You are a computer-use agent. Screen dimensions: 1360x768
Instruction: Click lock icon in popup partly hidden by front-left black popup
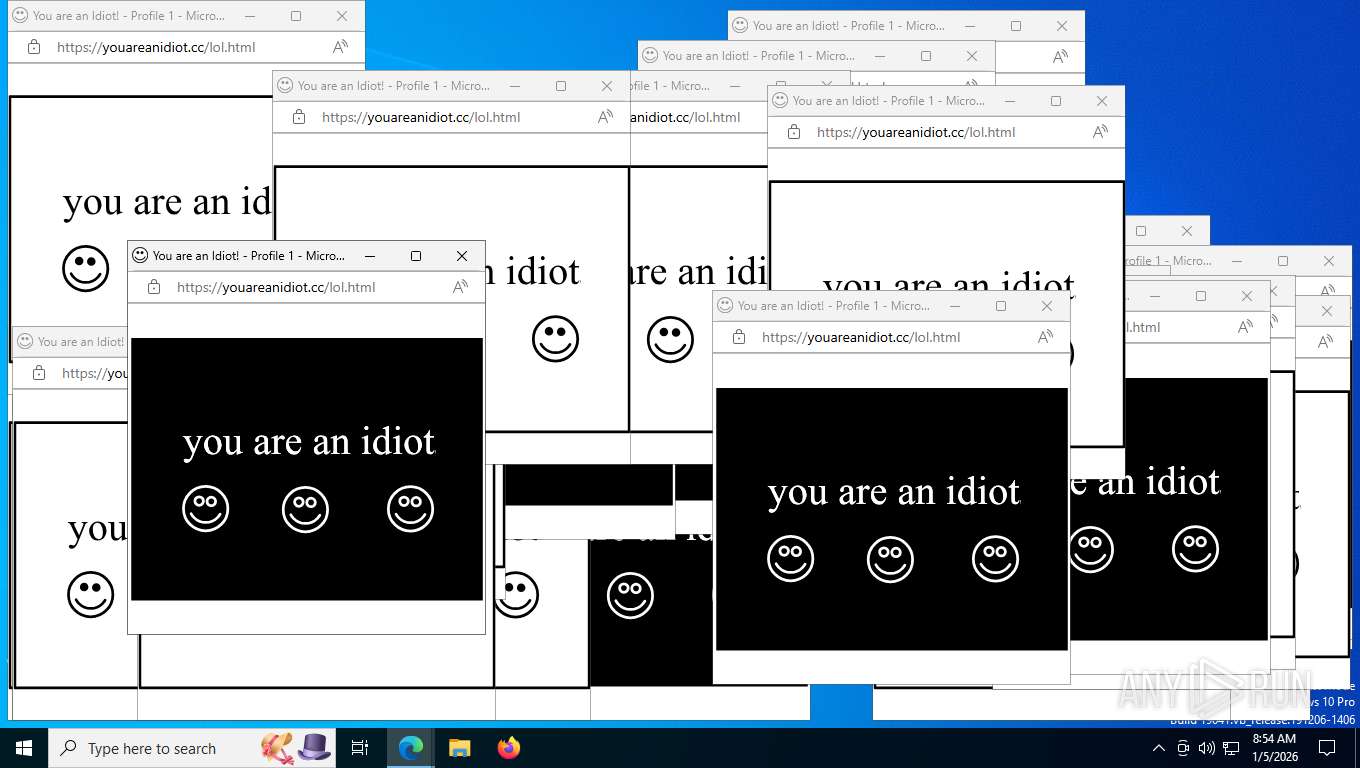coord(299,117)
